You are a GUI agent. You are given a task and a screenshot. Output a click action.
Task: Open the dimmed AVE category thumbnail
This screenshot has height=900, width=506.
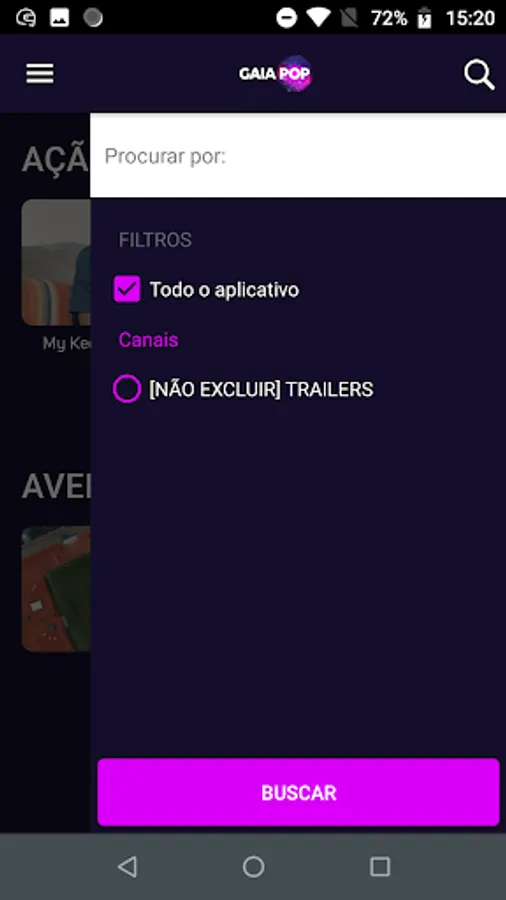[56, 589]
